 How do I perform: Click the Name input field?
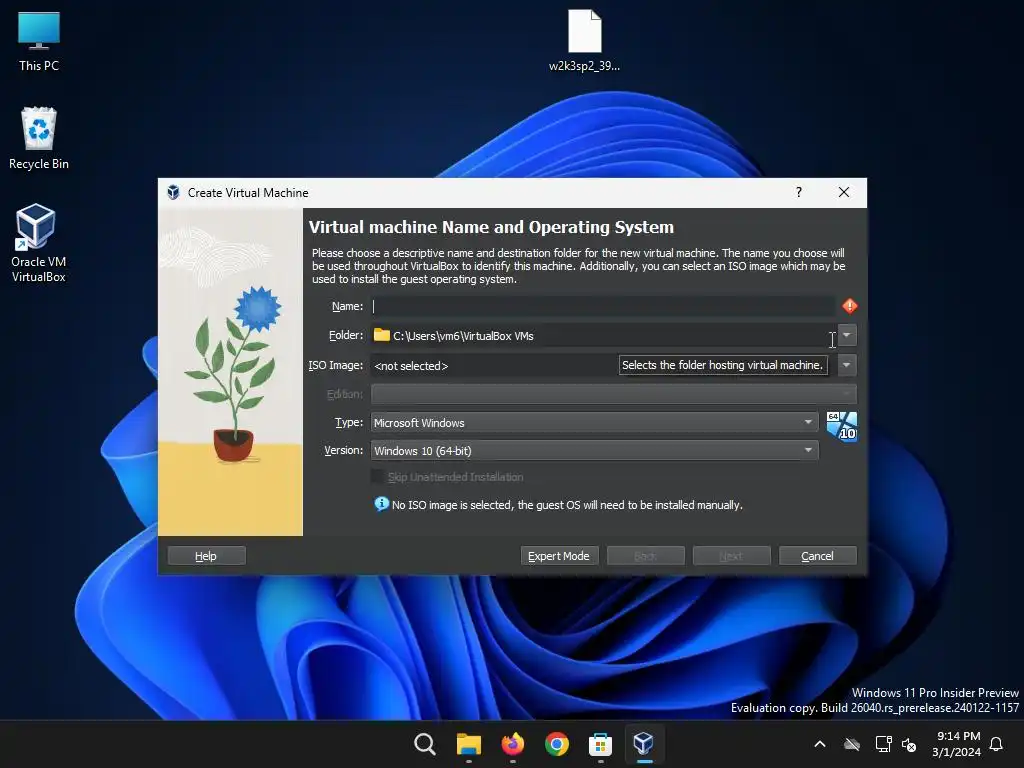602,306
